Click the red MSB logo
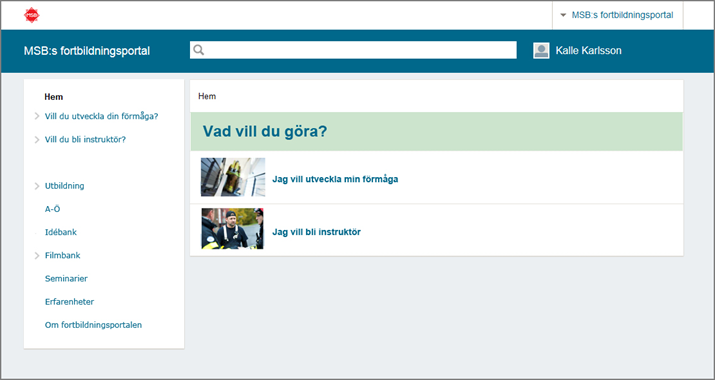Viewport: 715px width, 380px height. click(x=32, y=15)
